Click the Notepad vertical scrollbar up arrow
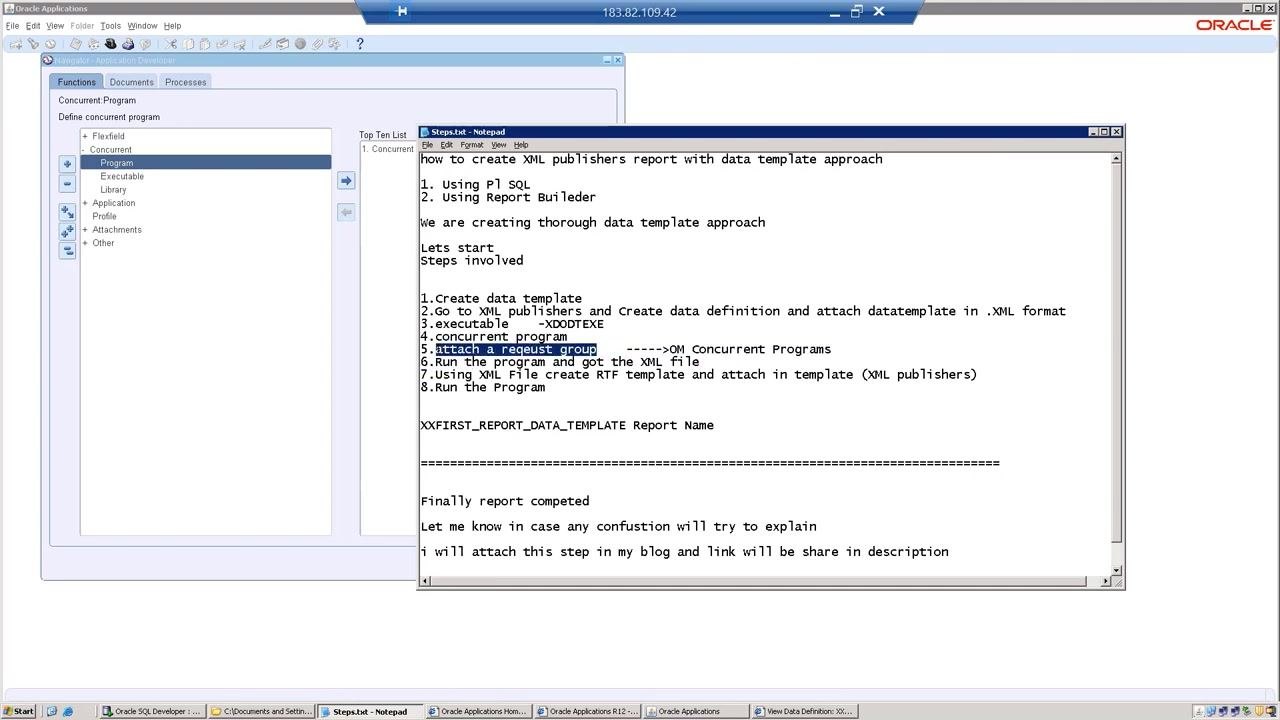The height and width of the screenshot is (720, 1280). [x=1116, y=158]
